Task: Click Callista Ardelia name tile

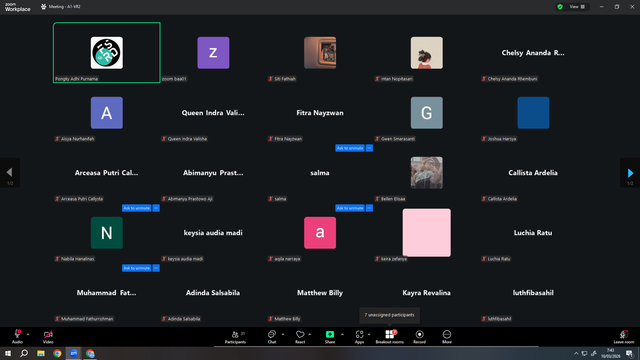Action: (x=533, y=173)
